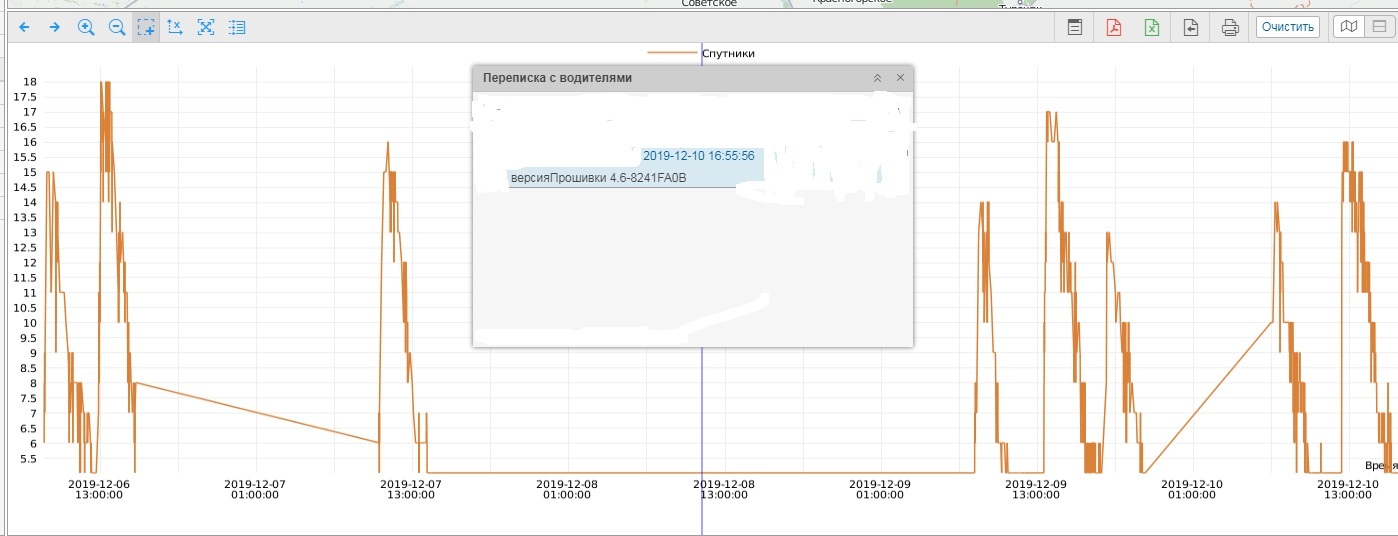Switch to map view

1349,27
